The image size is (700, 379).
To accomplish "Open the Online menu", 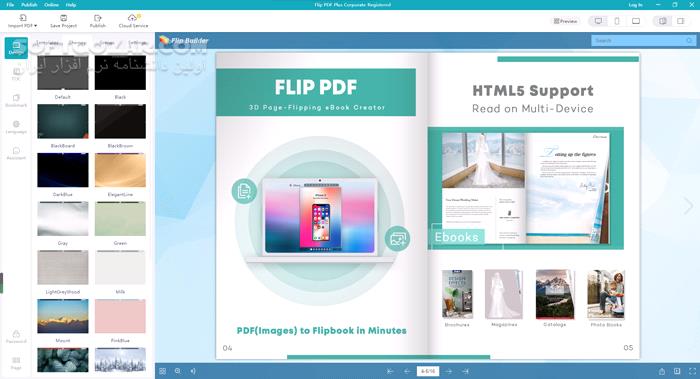I will click(x=51, y=4).
